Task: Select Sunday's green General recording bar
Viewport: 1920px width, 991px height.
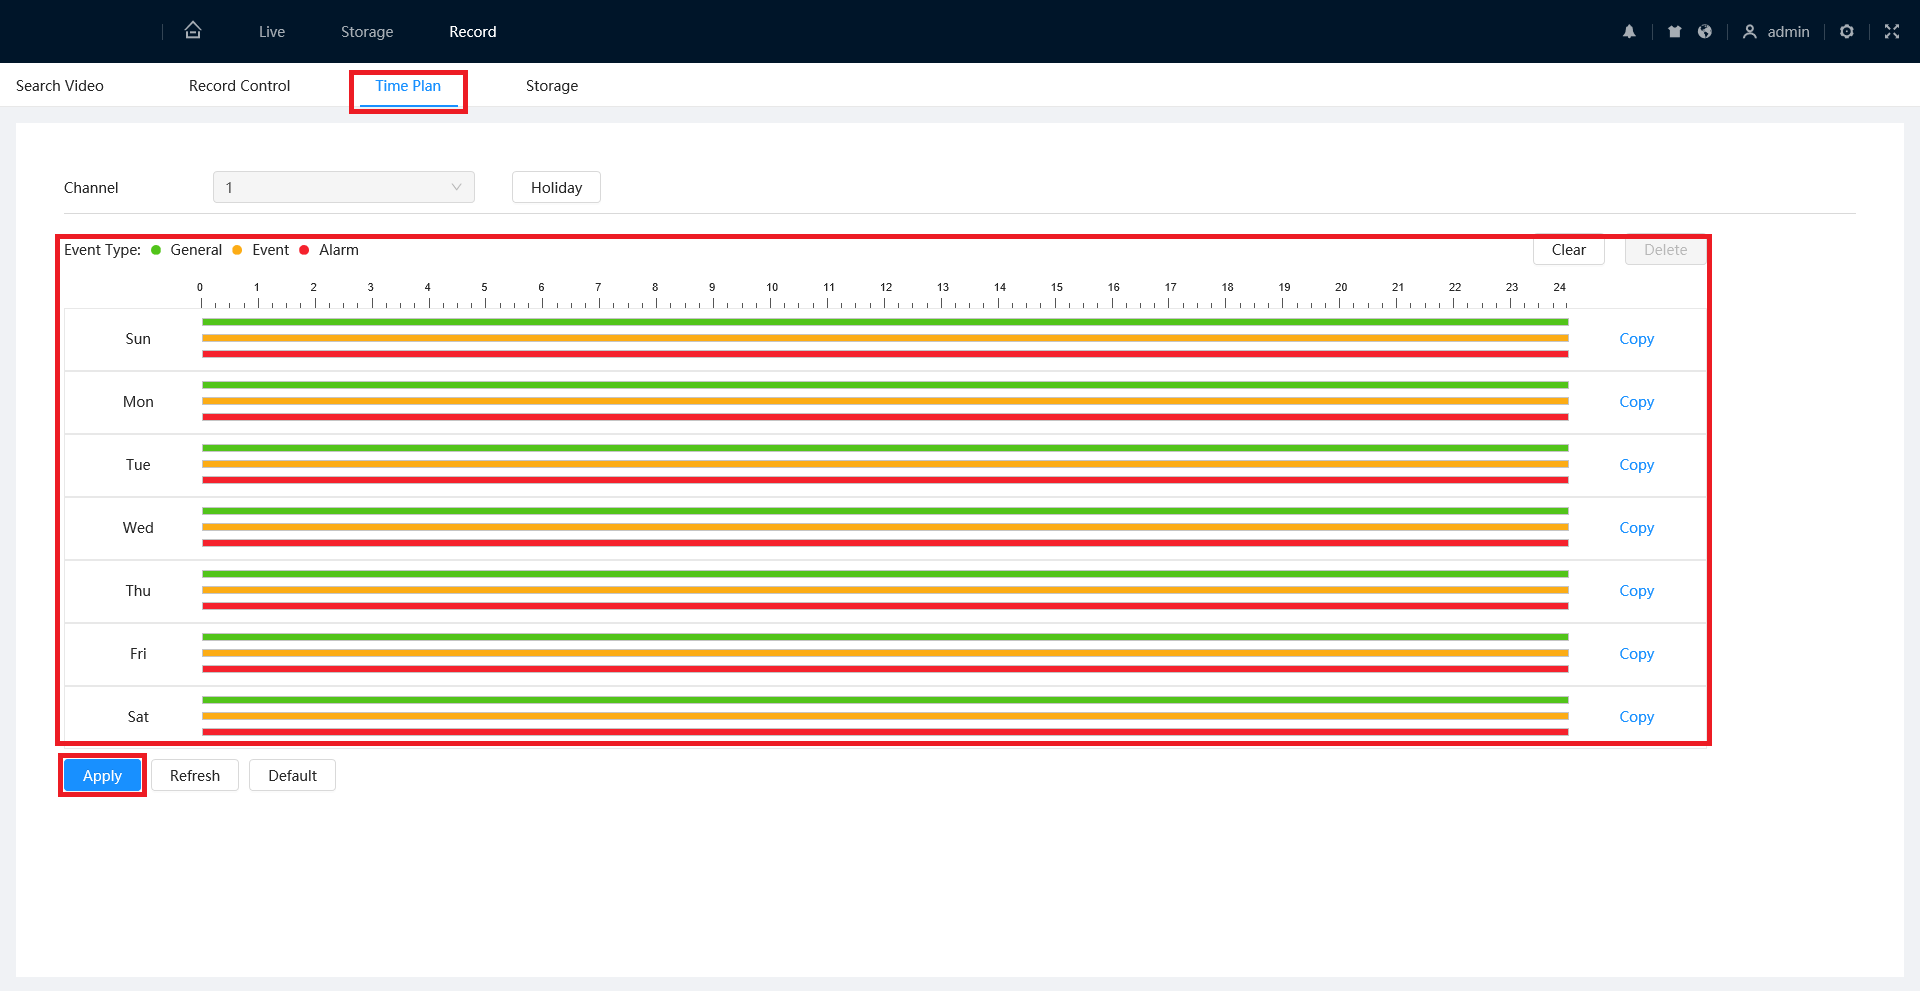Action: (x=885, y=322)
